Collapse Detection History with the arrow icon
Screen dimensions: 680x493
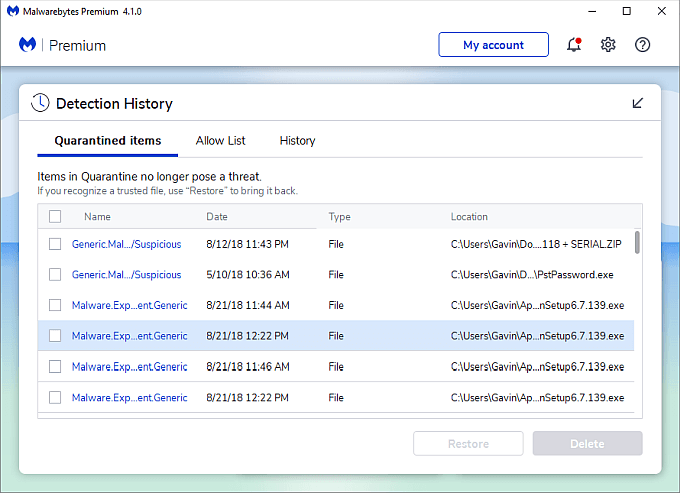638,103
